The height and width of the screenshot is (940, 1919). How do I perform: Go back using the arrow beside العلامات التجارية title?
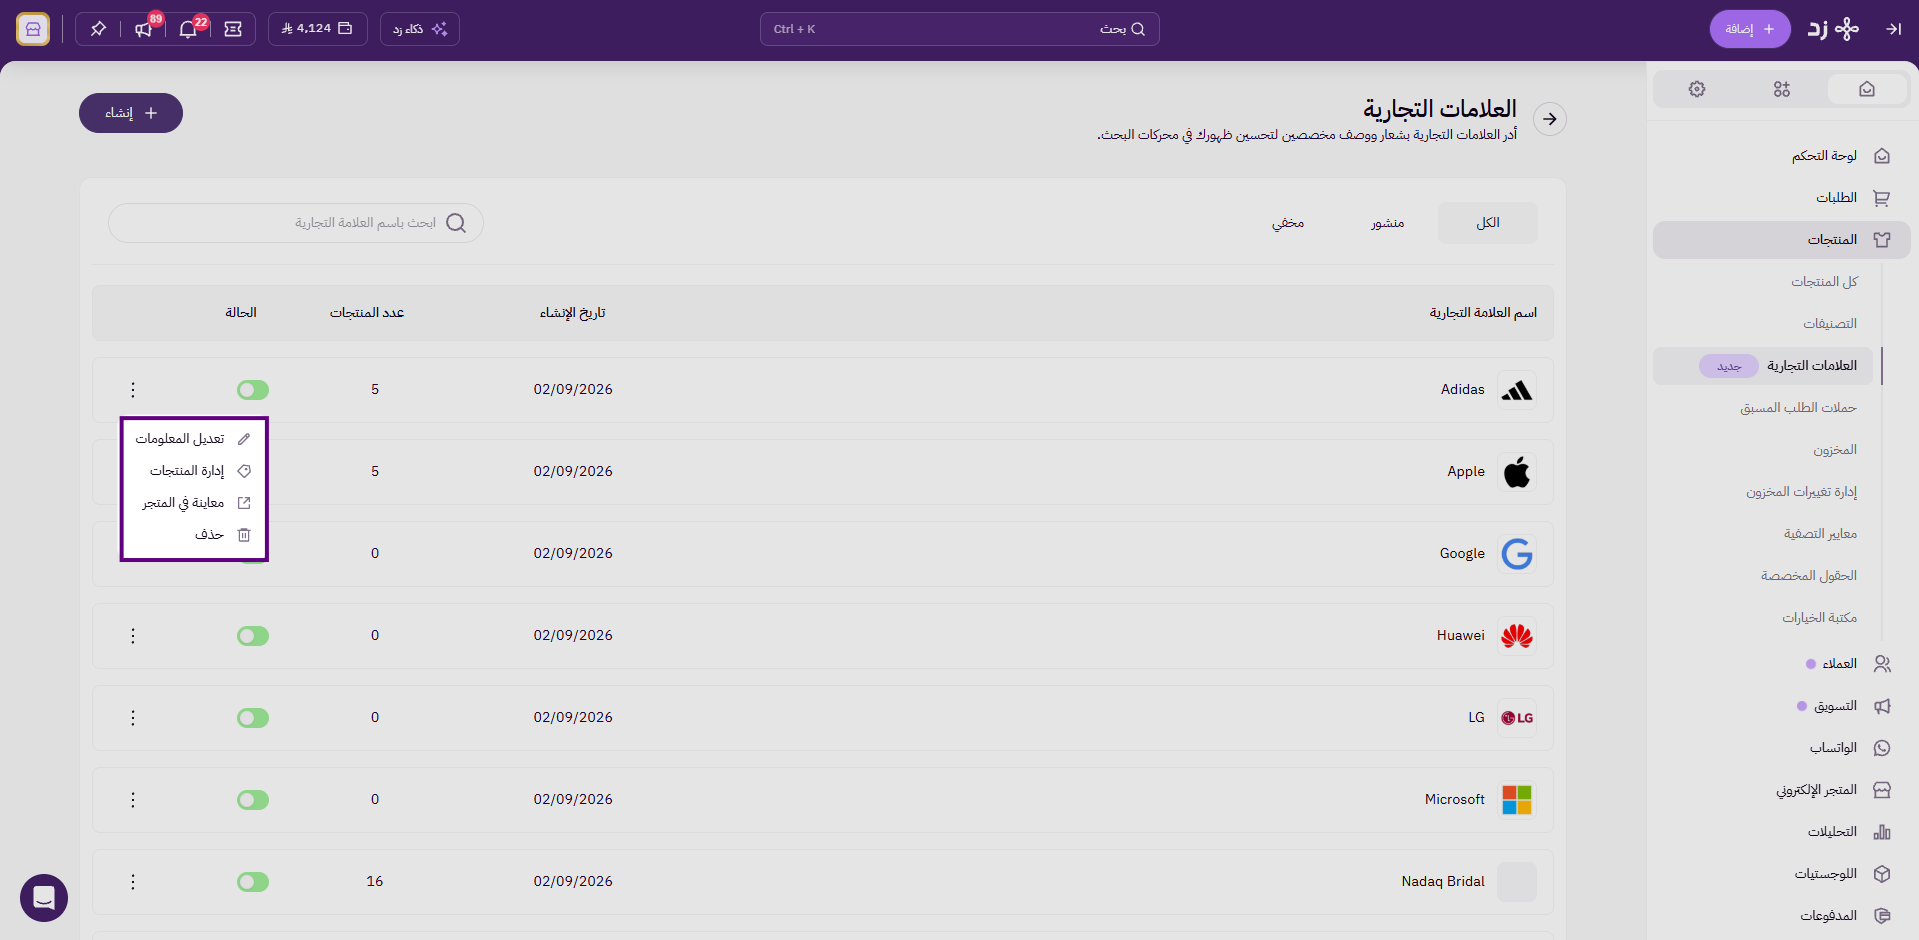[1550, 119]
